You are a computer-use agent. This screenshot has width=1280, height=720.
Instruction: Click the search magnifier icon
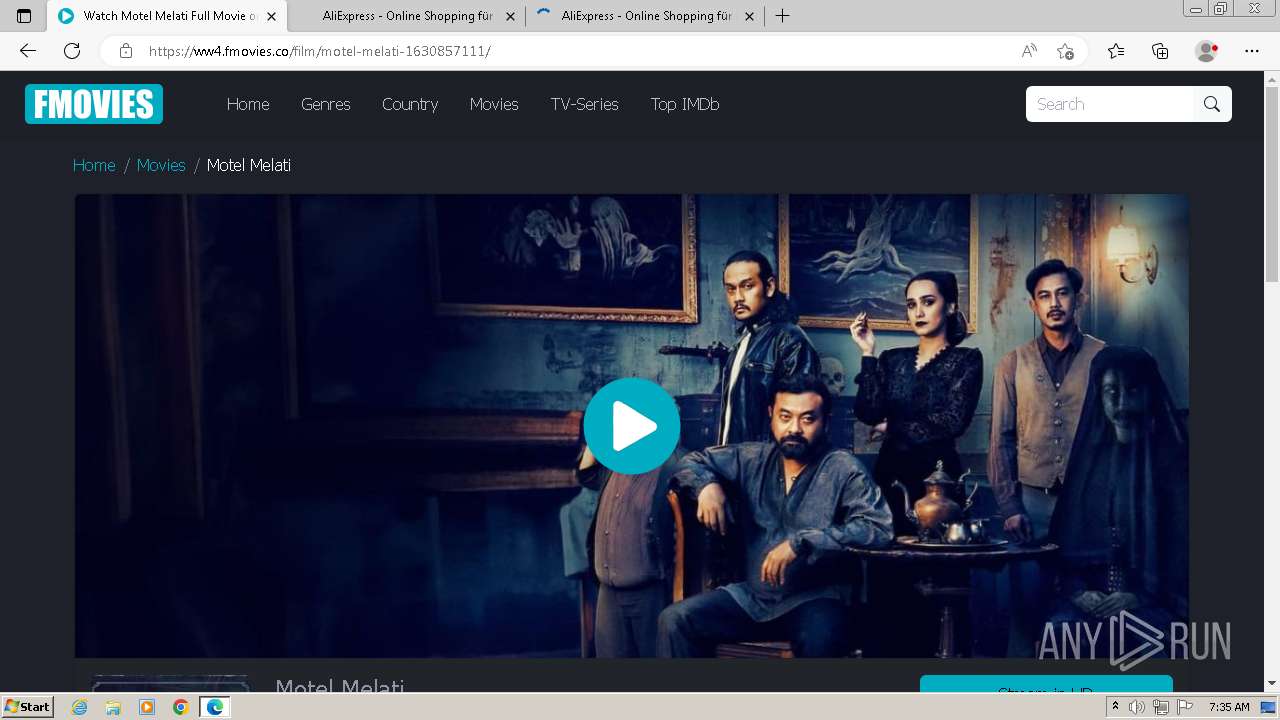coord(1212,104)
